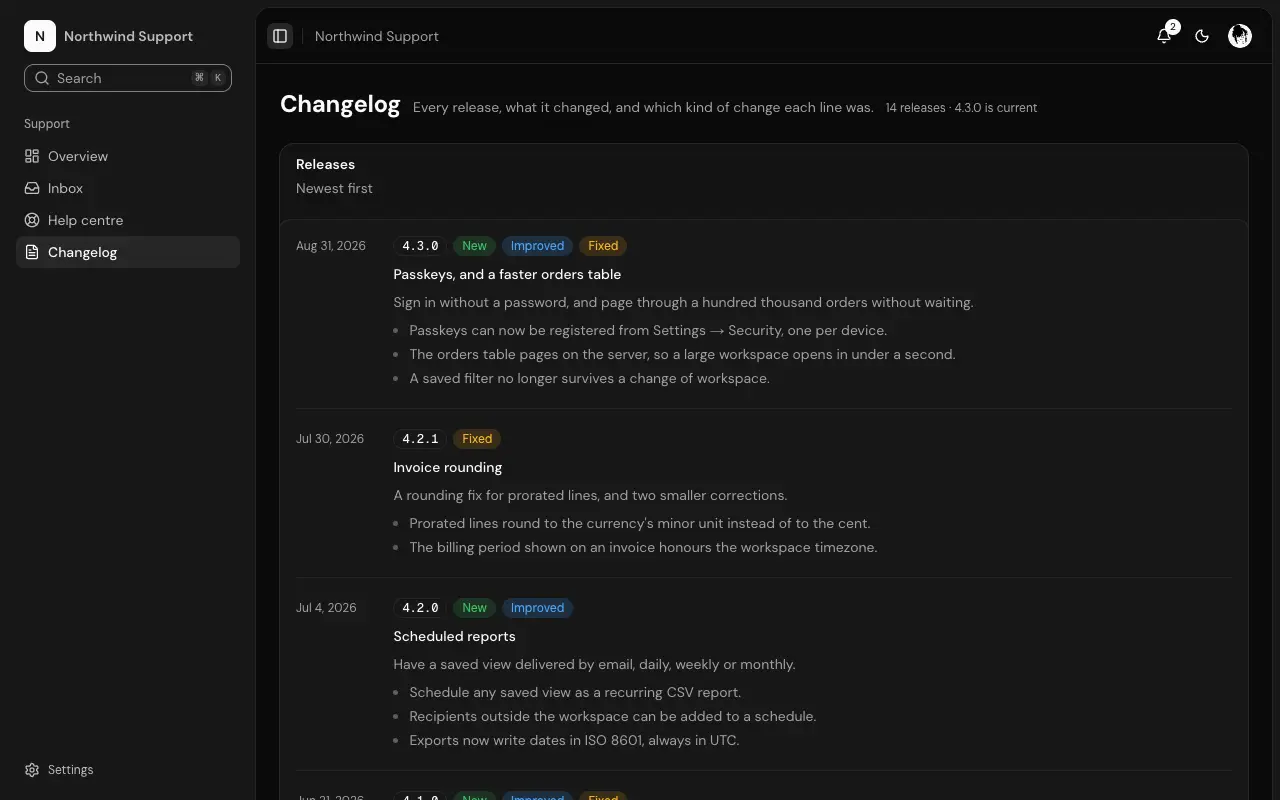Image resolution: width=1280 pixels, height=800 pixels.
Task: Click the Northwind Support logo tile
Action: (x=40, y=36)
